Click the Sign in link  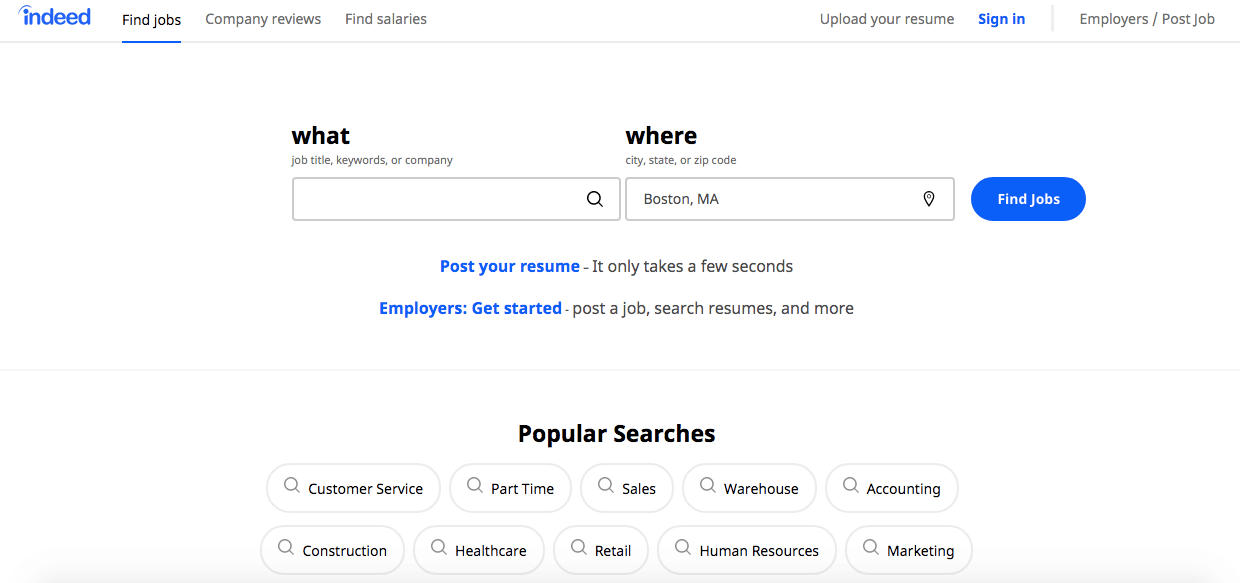click(1001, 19)
